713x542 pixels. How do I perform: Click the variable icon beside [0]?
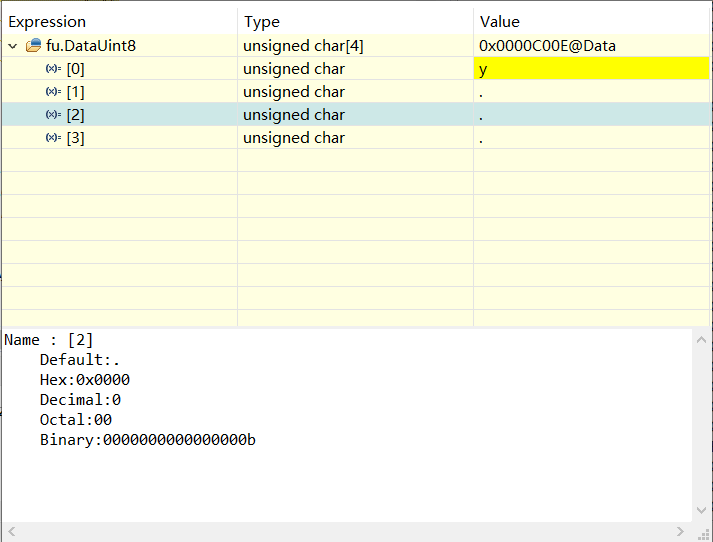[53, 69]
